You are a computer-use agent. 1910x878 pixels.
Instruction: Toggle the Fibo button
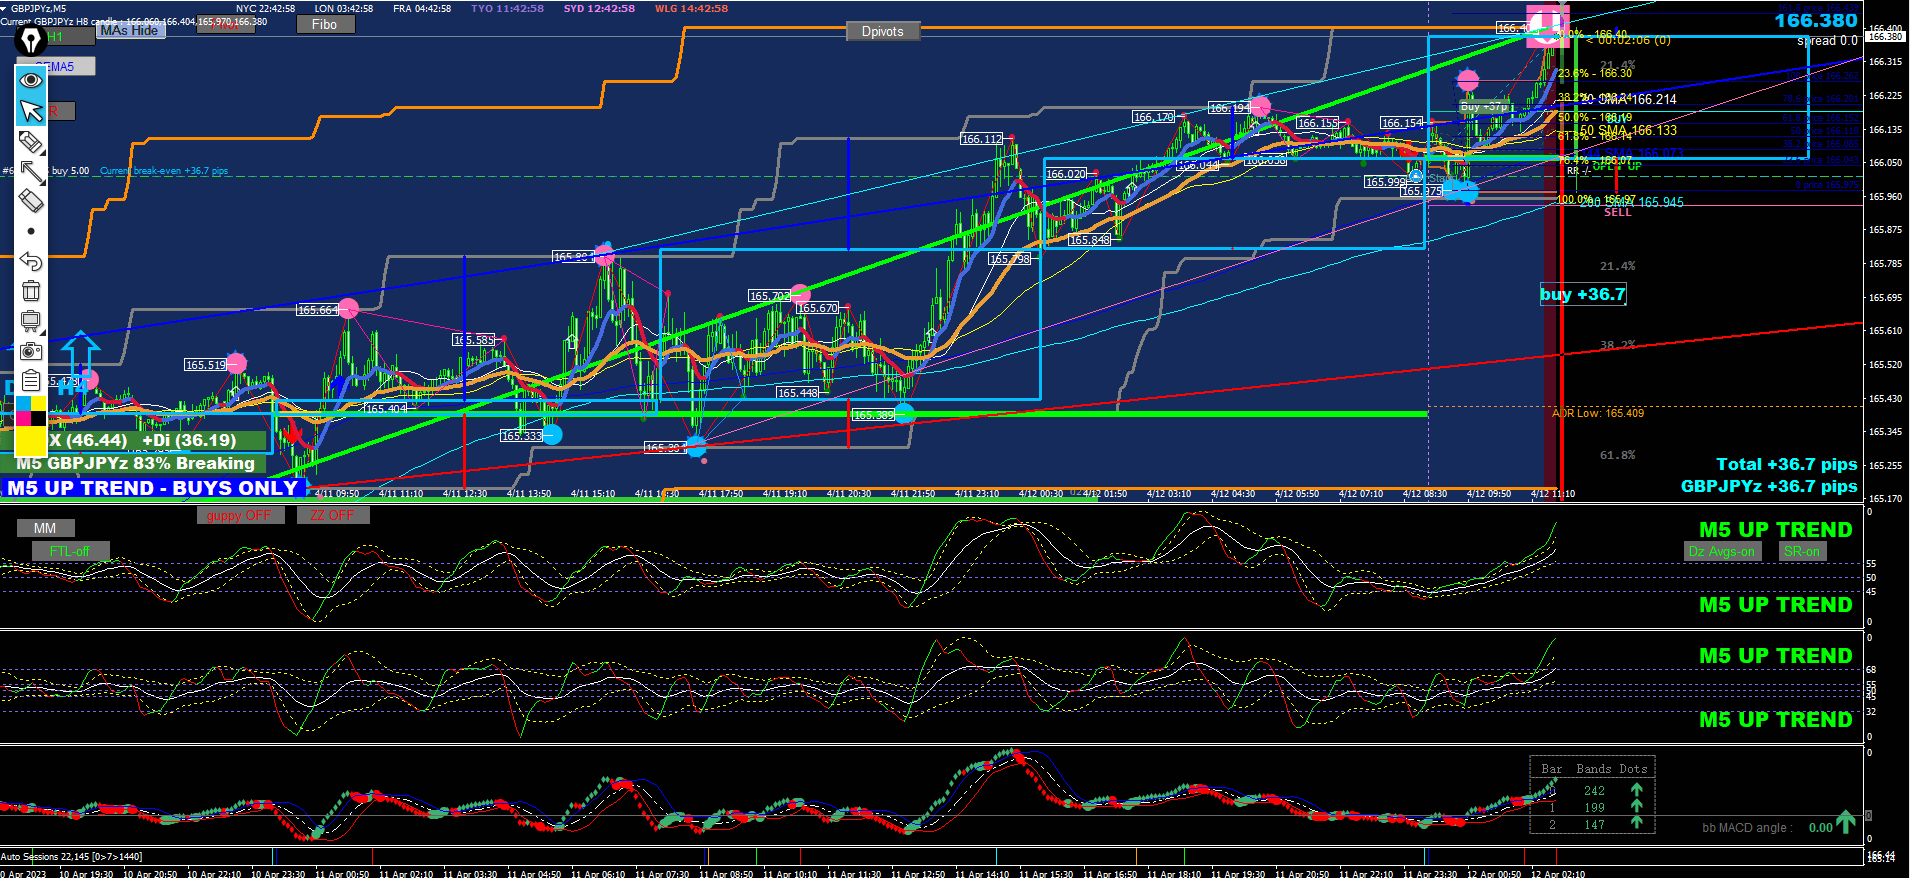tap(325, 24)
